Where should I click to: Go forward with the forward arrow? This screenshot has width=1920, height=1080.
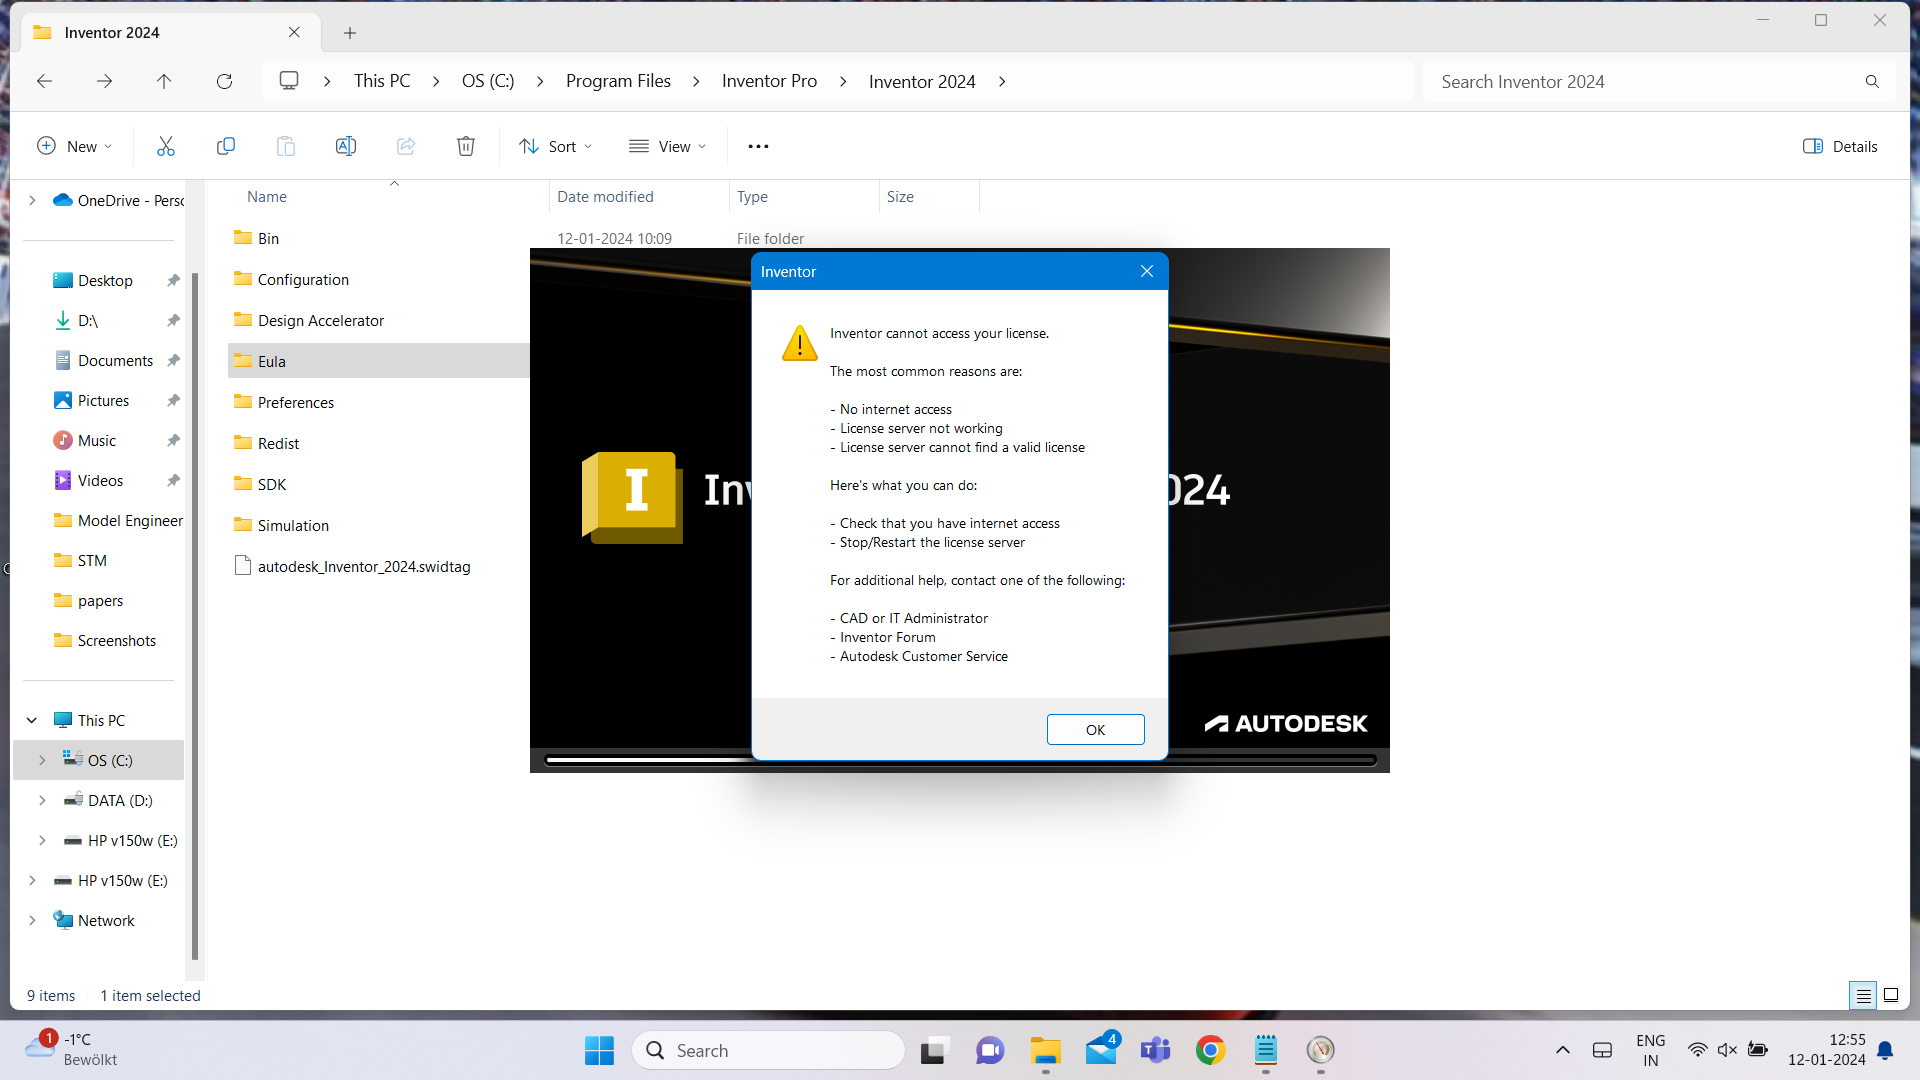click(104, 81)
